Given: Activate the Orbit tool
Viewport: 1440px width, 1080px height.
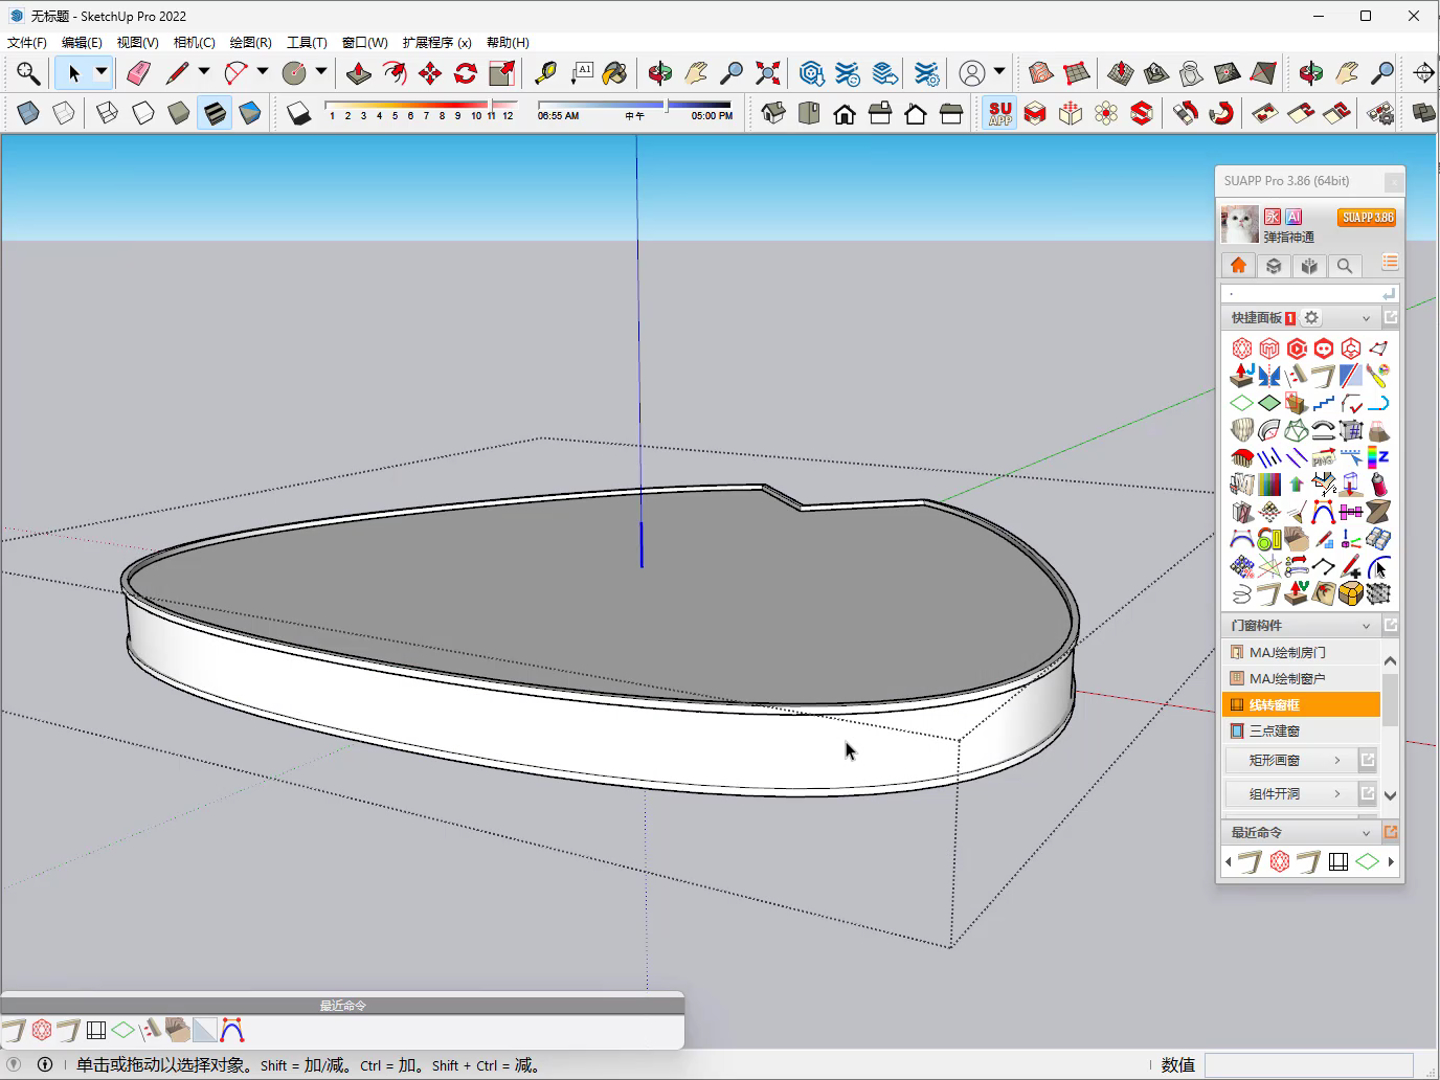Looking at the screenshot, I should (x=660, y=73).
